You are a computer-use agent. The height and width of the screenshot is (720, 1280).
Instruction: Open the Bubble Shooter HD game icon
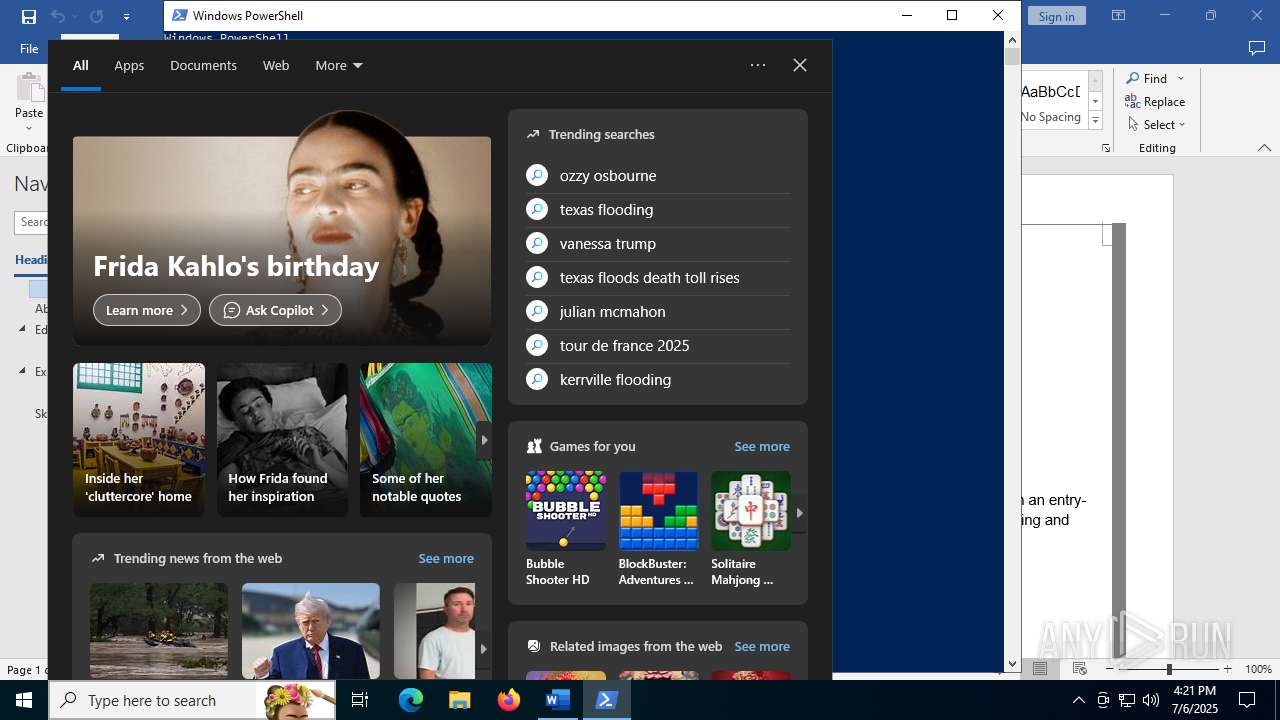point(566,511)
